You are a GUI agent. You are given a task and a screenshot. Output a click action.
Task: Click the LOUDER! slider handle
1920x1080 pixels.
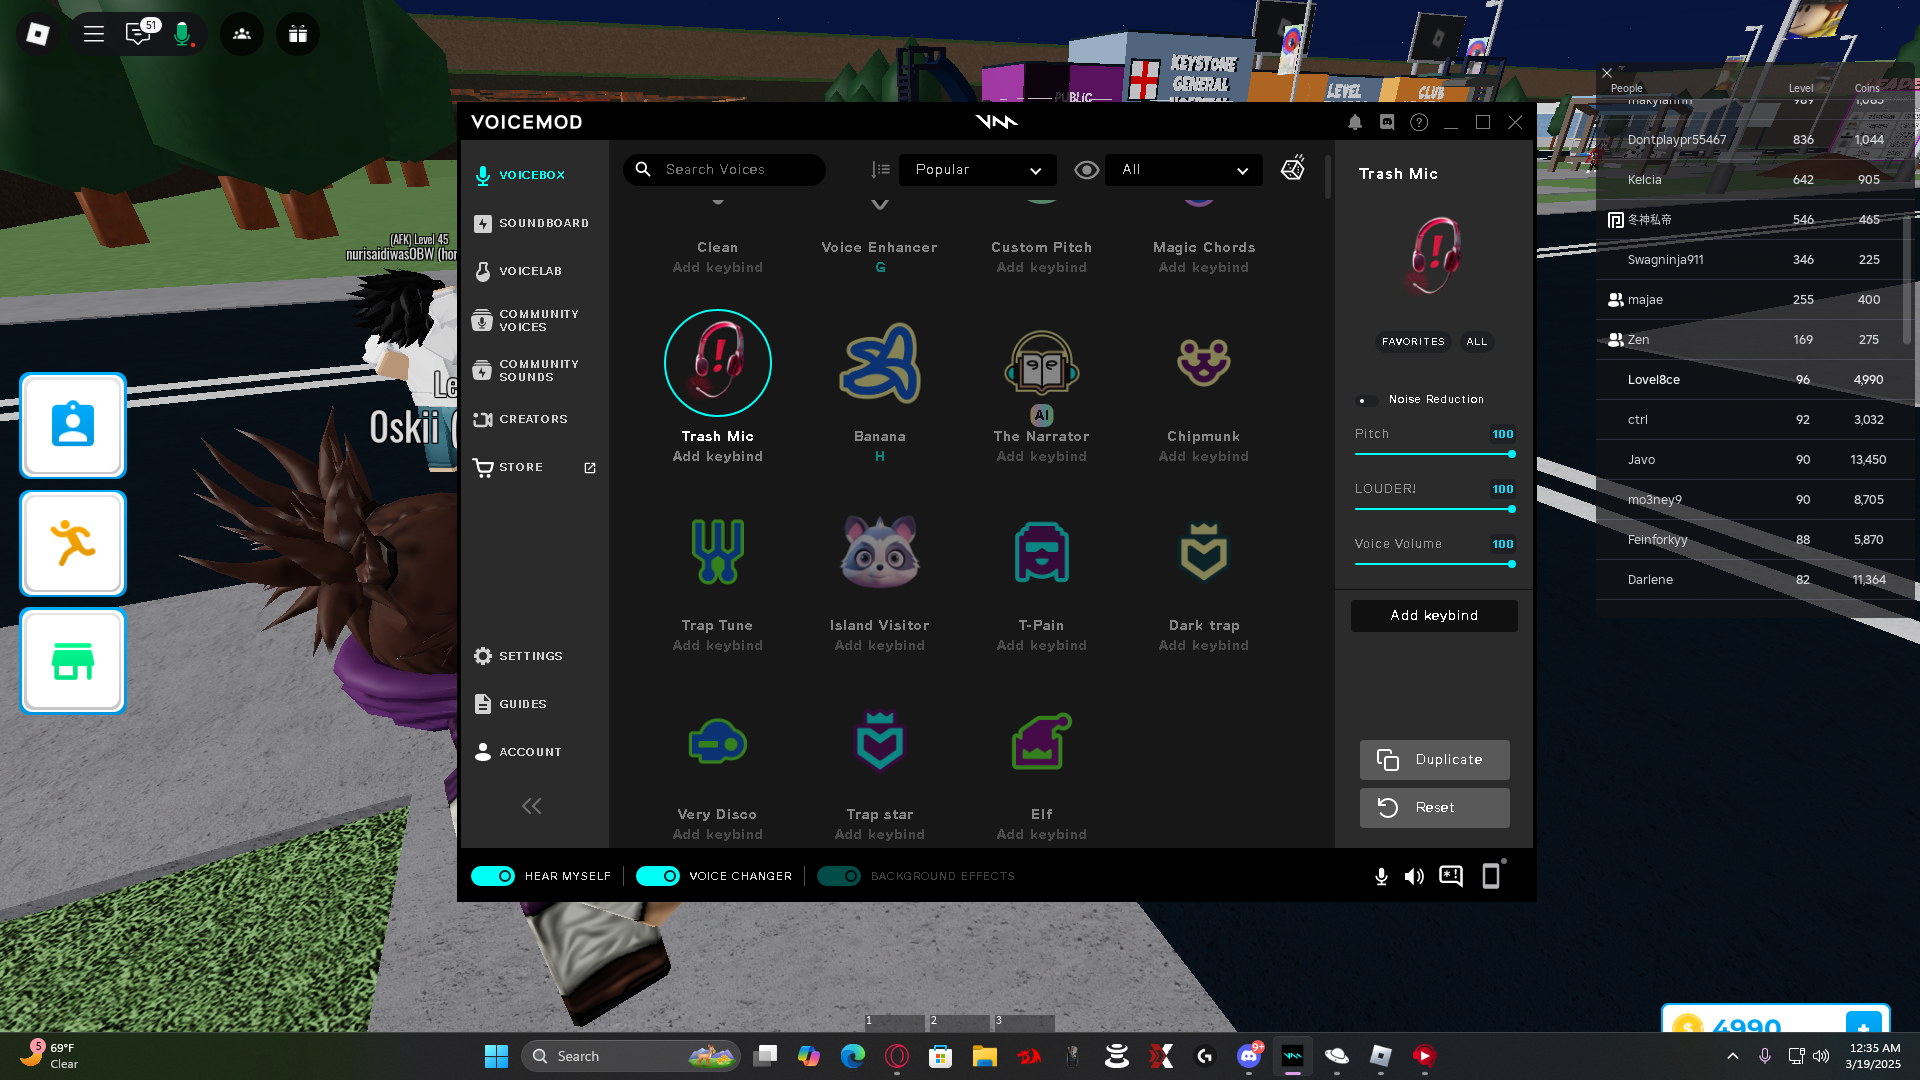[1511, 509]
